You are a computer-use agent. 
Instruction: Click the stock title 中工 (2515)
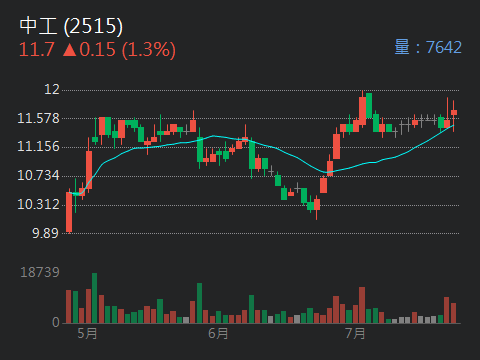coord(71,26)
